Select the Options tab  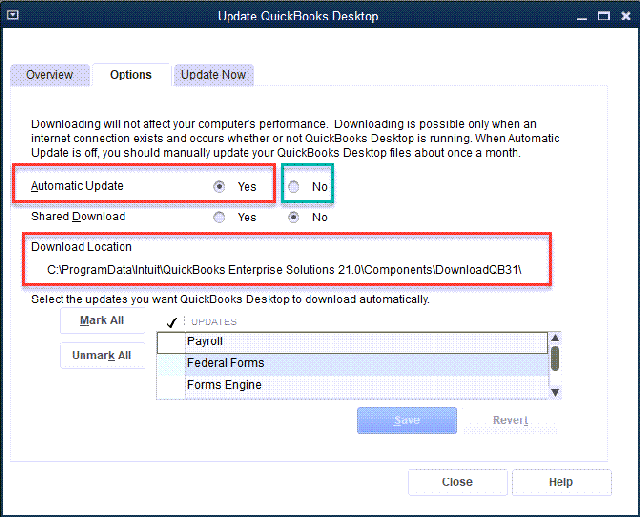click(131, 75)
